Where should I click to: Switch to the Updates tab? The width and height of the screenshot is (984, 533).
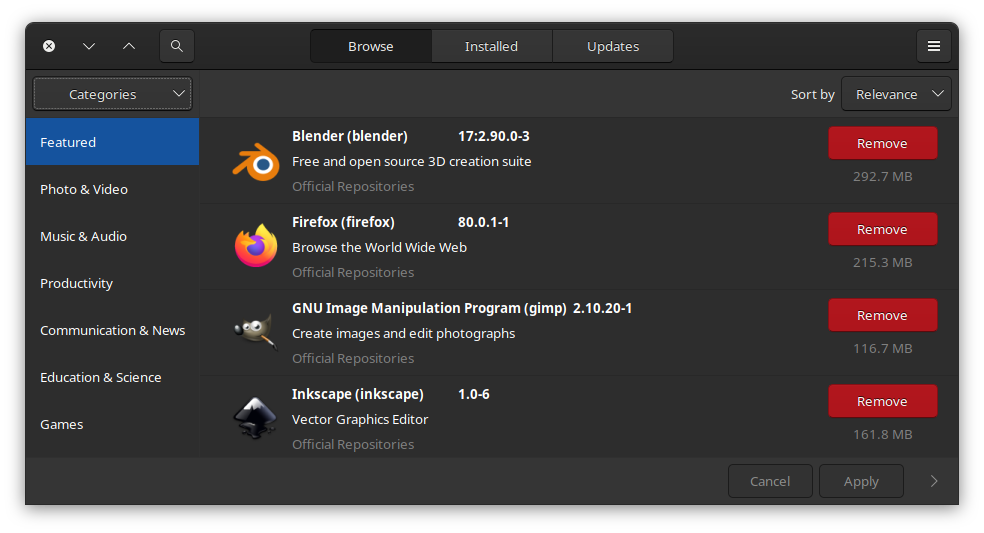tap(613, 46)
